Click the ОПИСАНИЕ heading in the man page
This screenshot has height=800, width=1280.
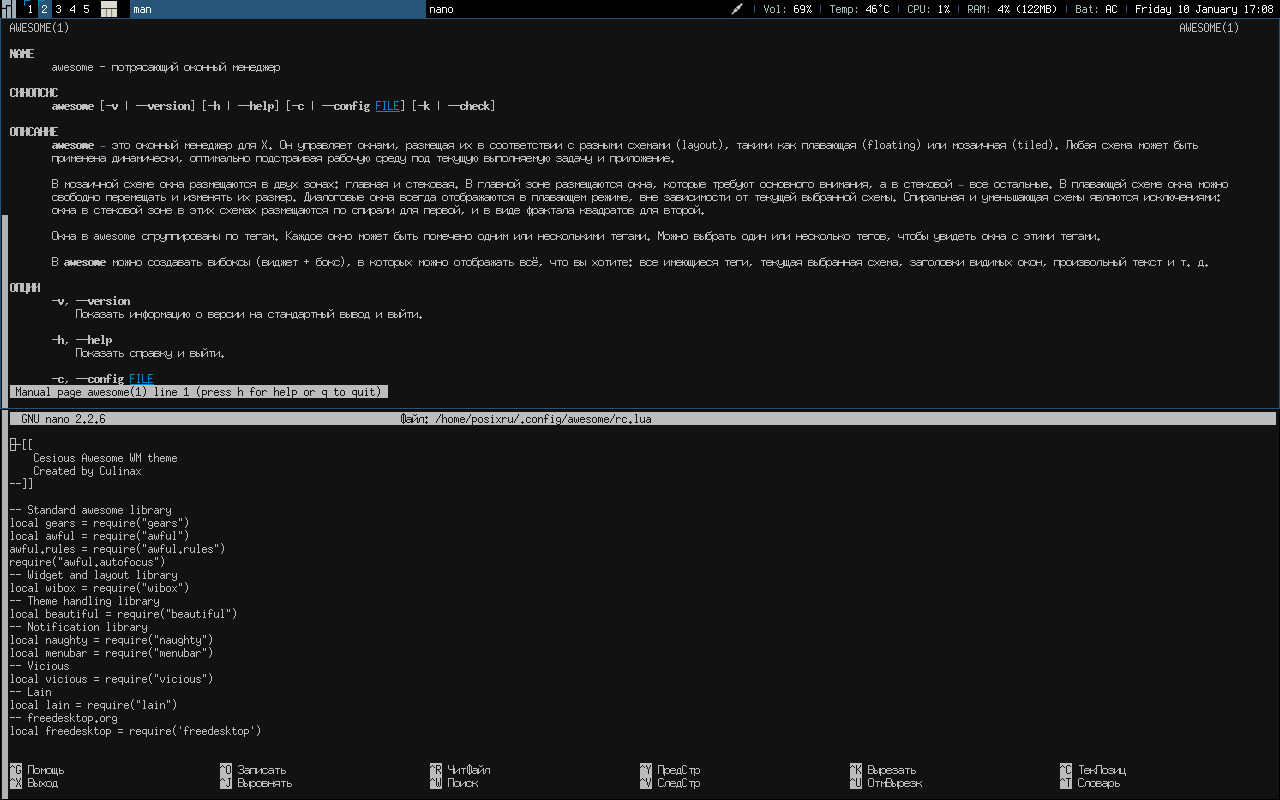click(33, 132)
